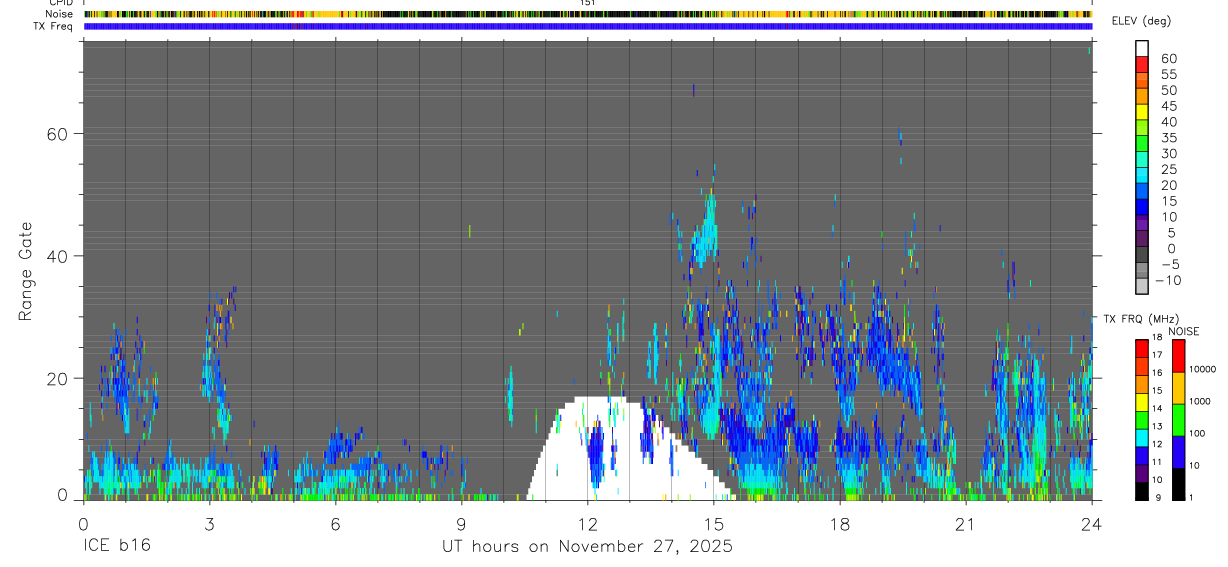Click the white top swatch of ELEV colorbar
Image resolution: width=1228 pixels, height=567 pixels.
[1142, 48]
